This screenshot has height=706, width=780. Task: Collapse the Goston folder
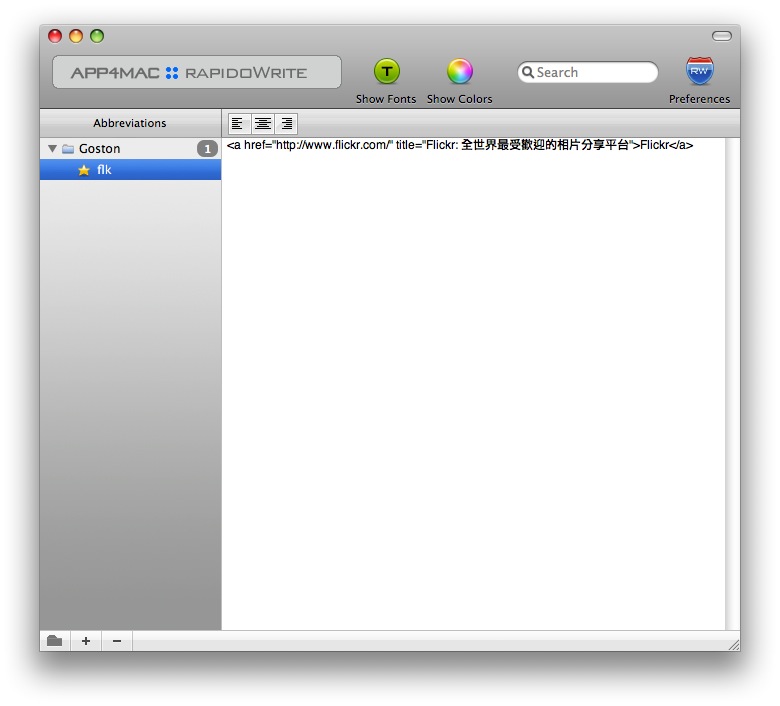[52, 148]
